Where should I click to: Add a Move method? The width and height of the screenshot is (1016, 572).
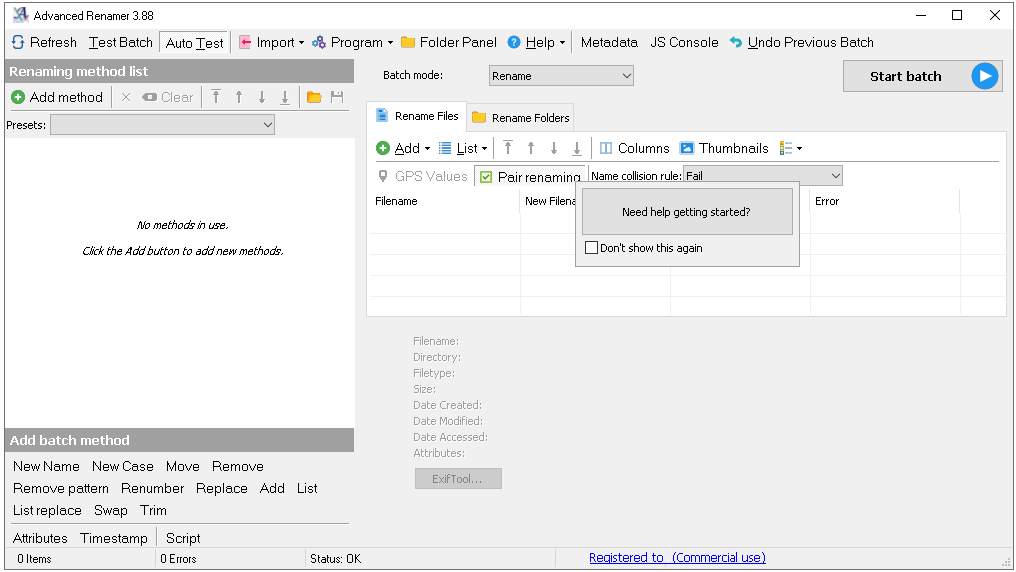[x=183, y=466]
